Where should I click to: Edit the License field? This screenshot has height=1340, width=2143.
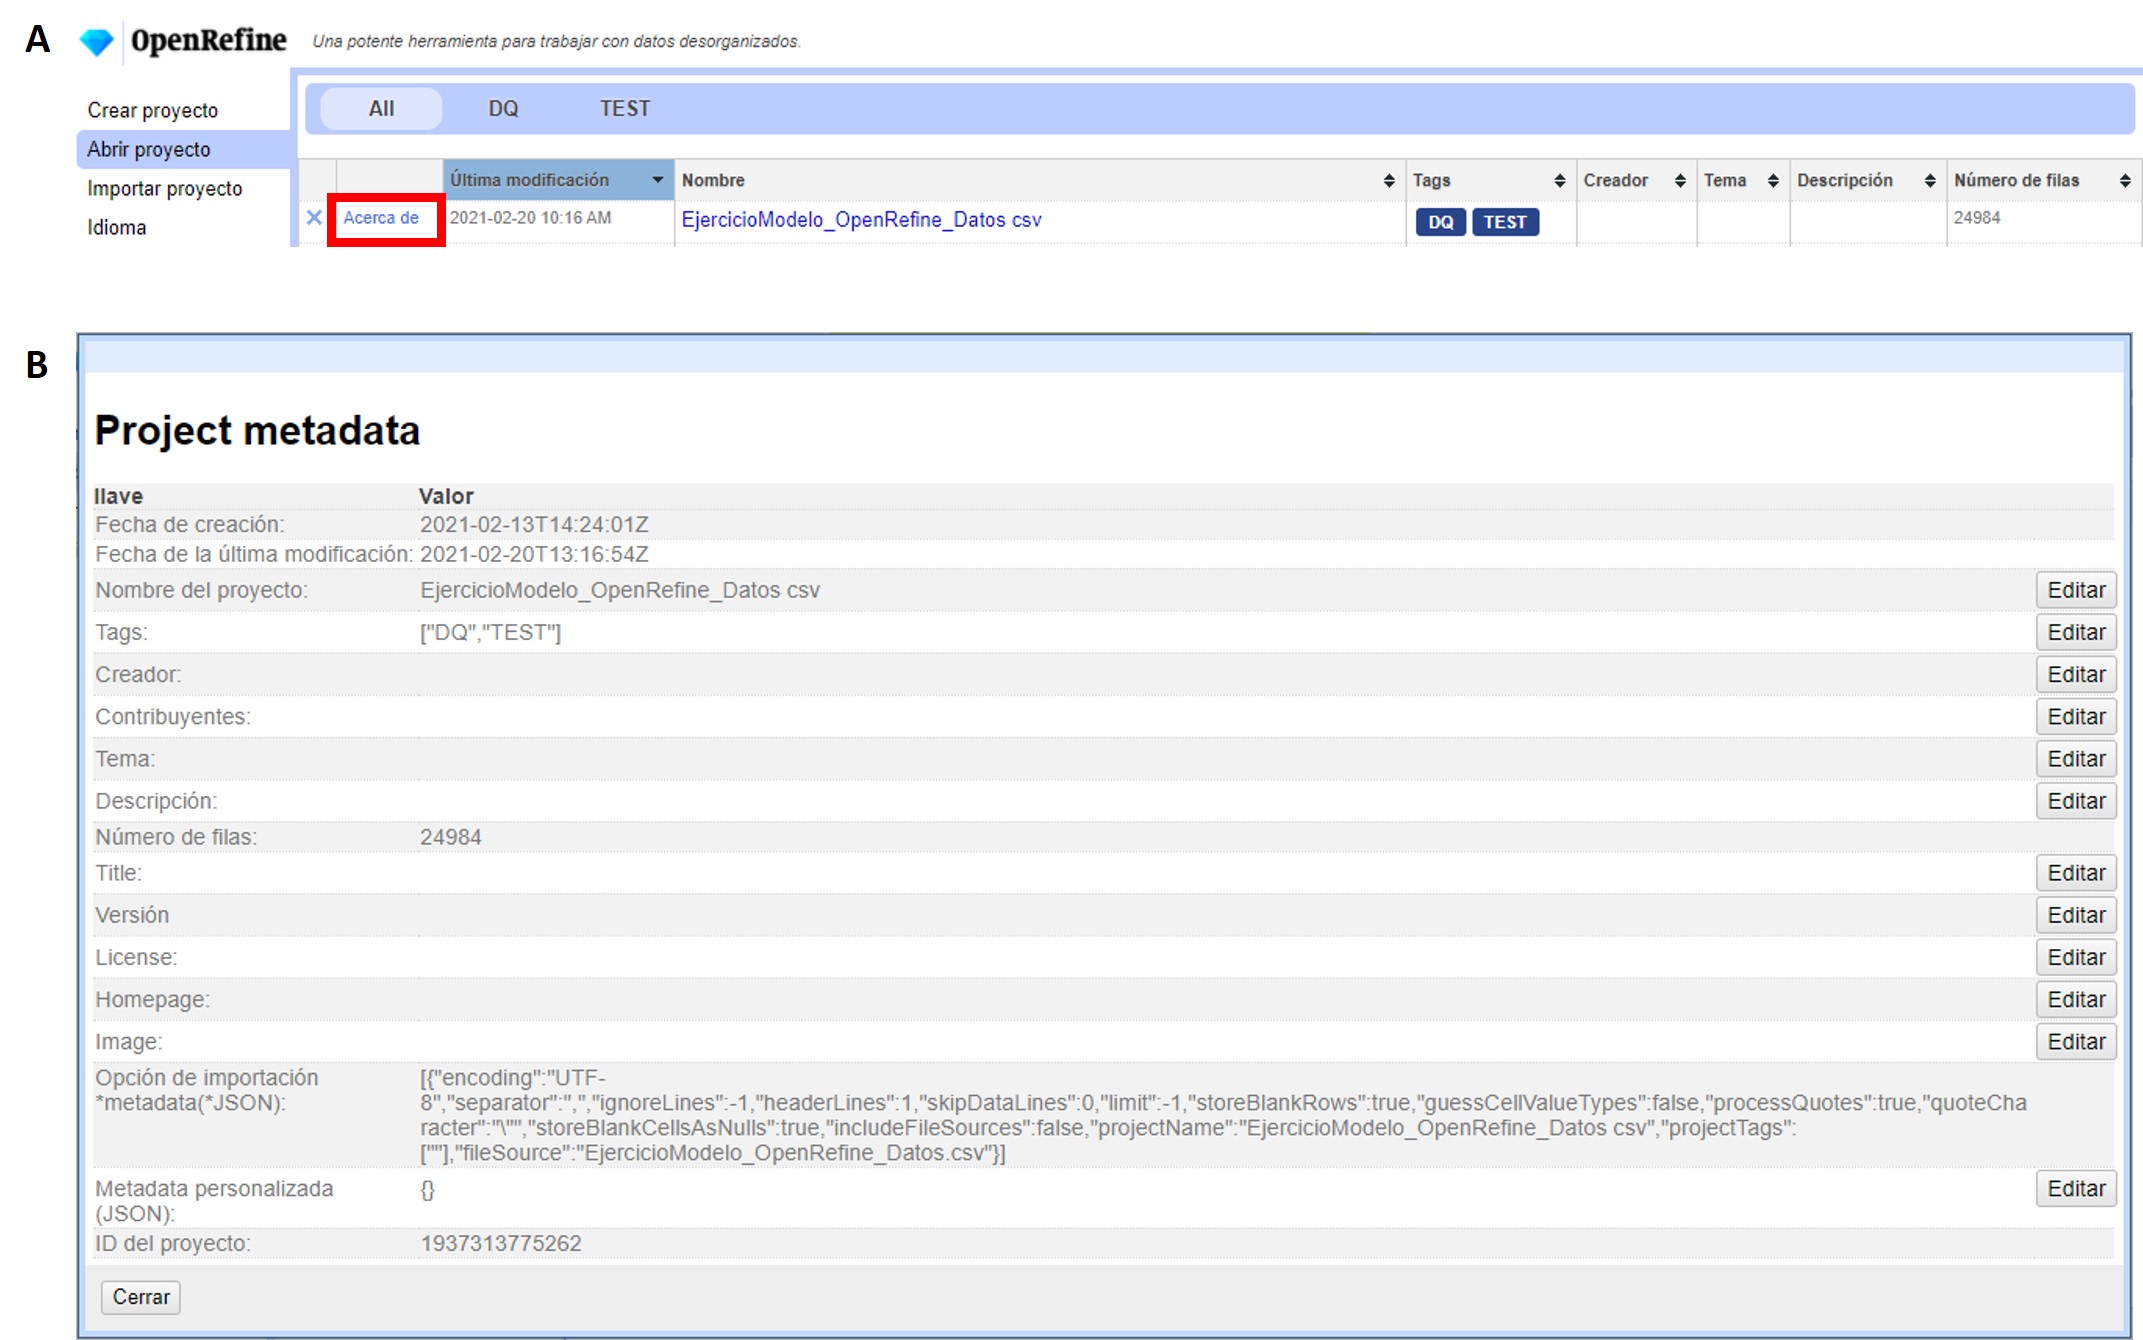tap(2076, 956)
